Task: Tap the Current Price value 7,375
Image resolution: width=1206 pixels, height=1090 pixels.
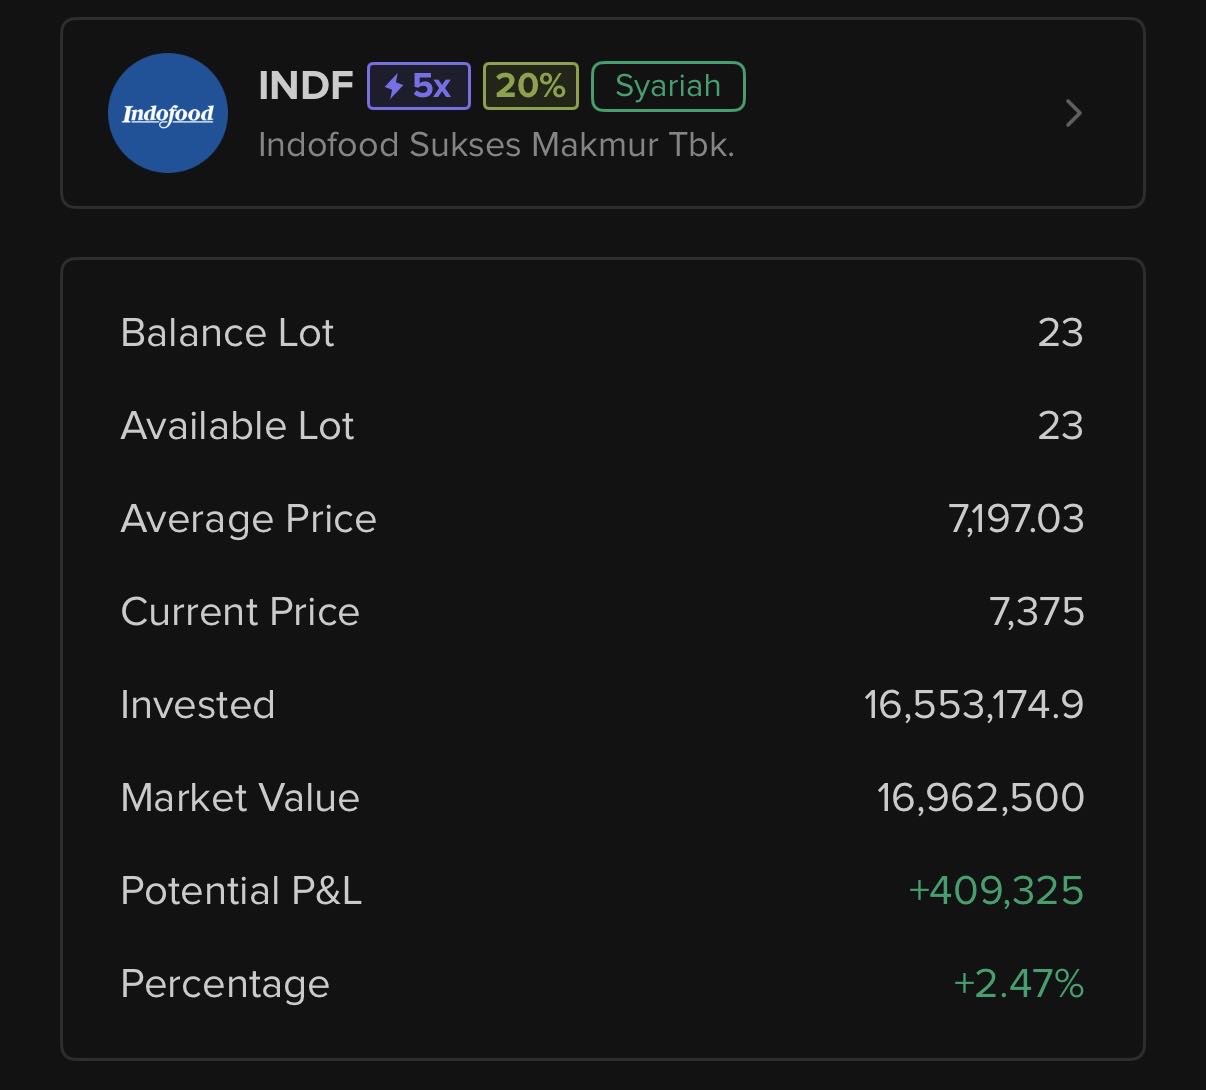Action: pos(1037,612)
